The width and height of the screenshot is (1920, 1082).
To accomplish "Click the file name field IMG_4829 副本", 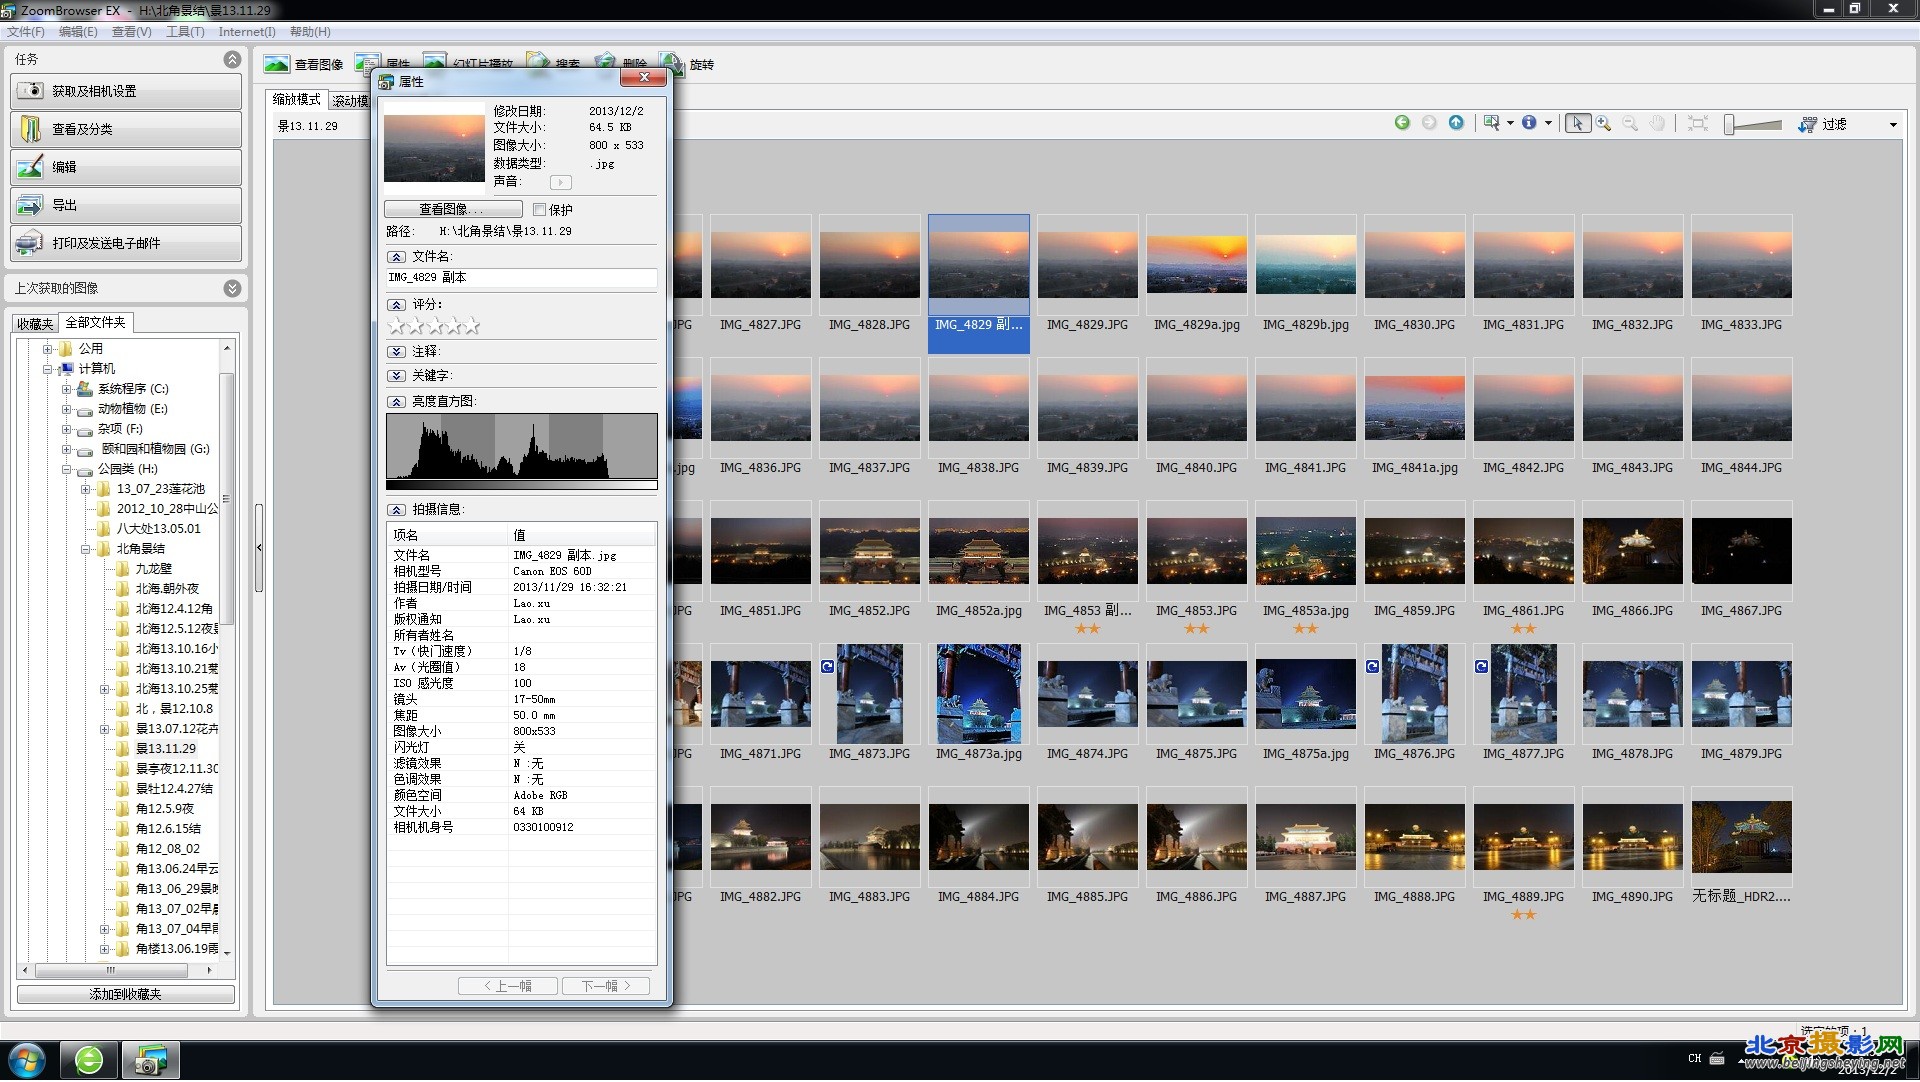I will tap(521, 278).
